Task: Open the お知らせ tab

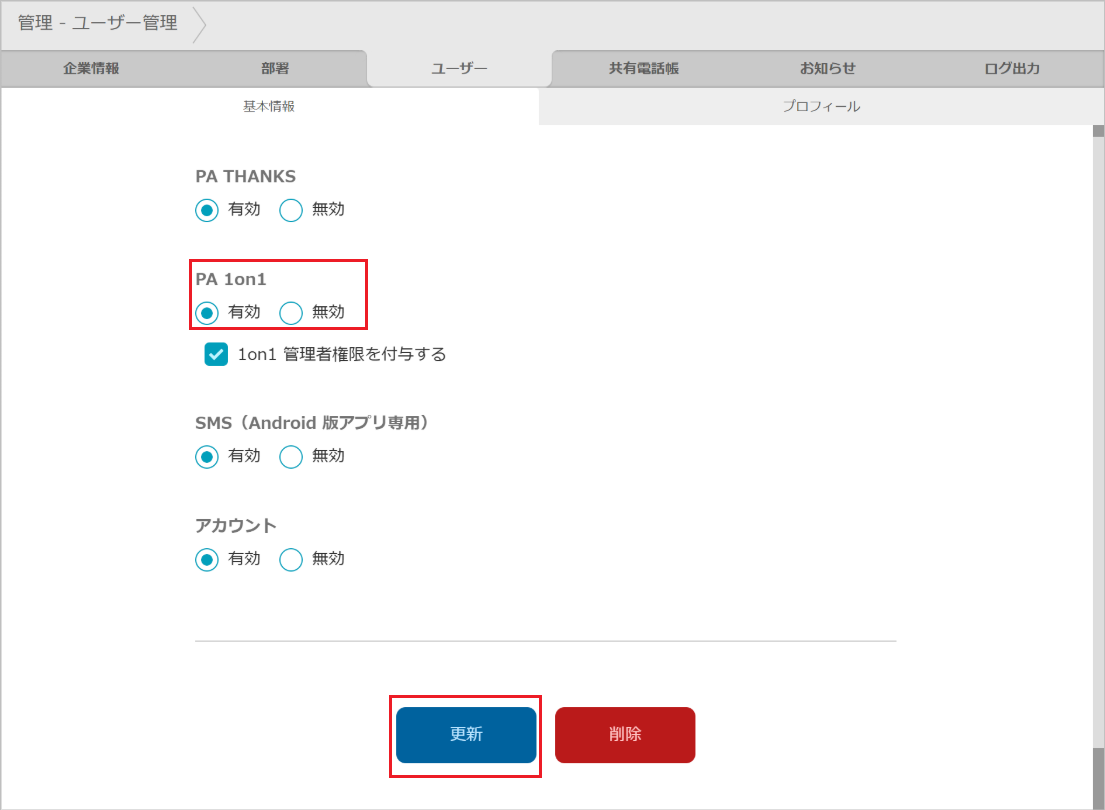Action: click(x=828, y=68)
